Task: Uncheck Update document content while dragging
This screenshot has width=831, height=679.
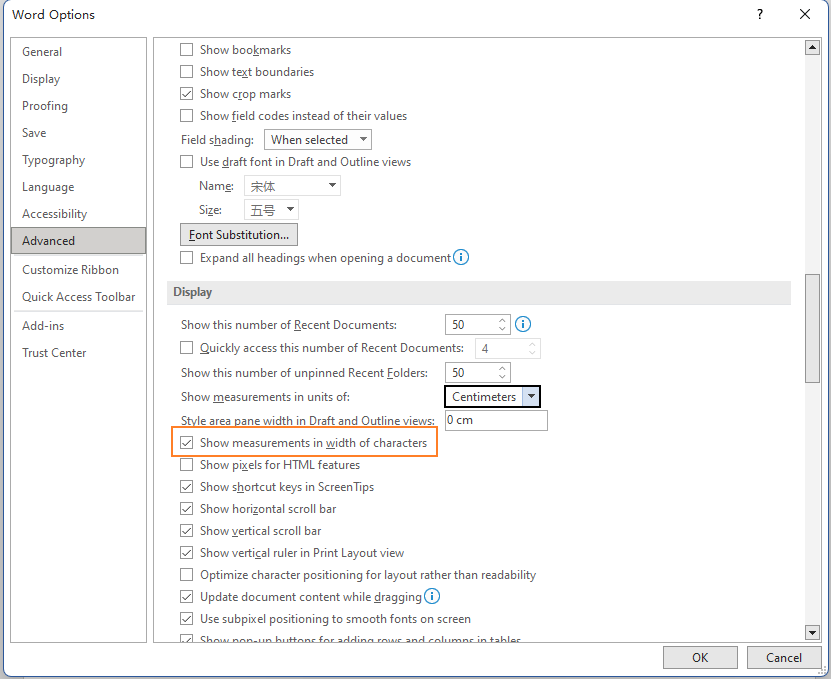Action: point(187,597)
